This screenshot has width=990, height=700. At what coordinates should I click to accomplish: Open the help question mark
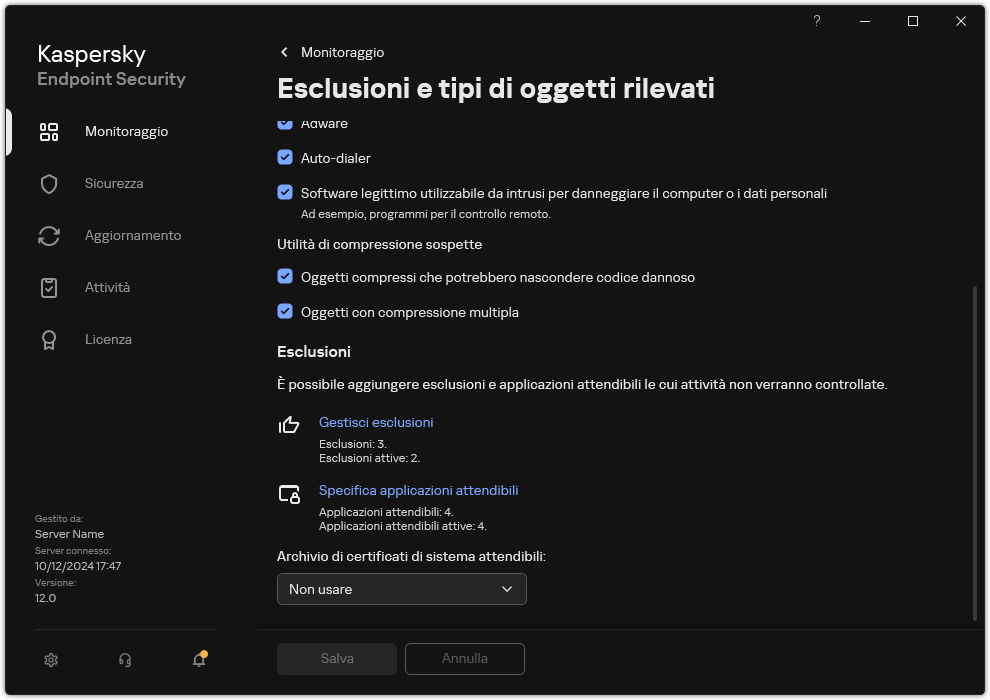point(816,21)
